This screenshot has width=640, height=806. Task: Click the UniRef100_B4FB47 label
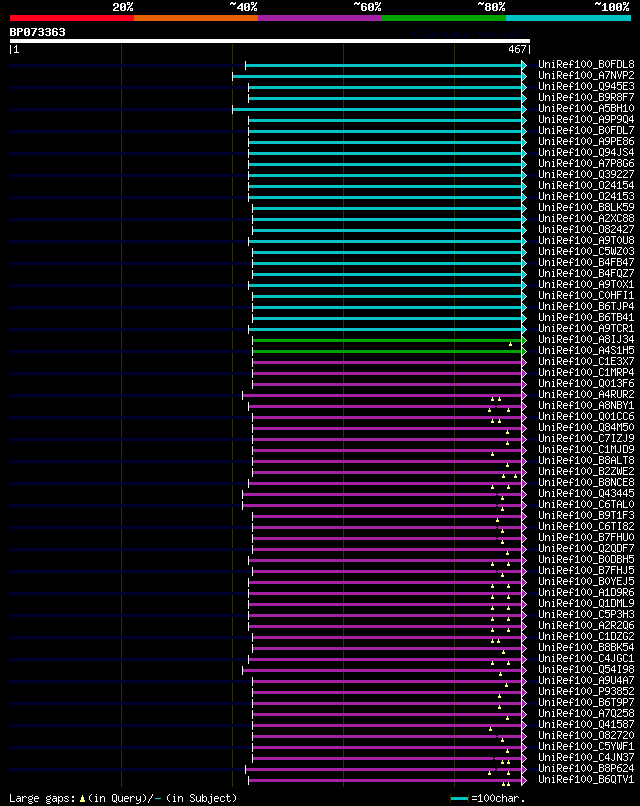click(x=586, y=262)
